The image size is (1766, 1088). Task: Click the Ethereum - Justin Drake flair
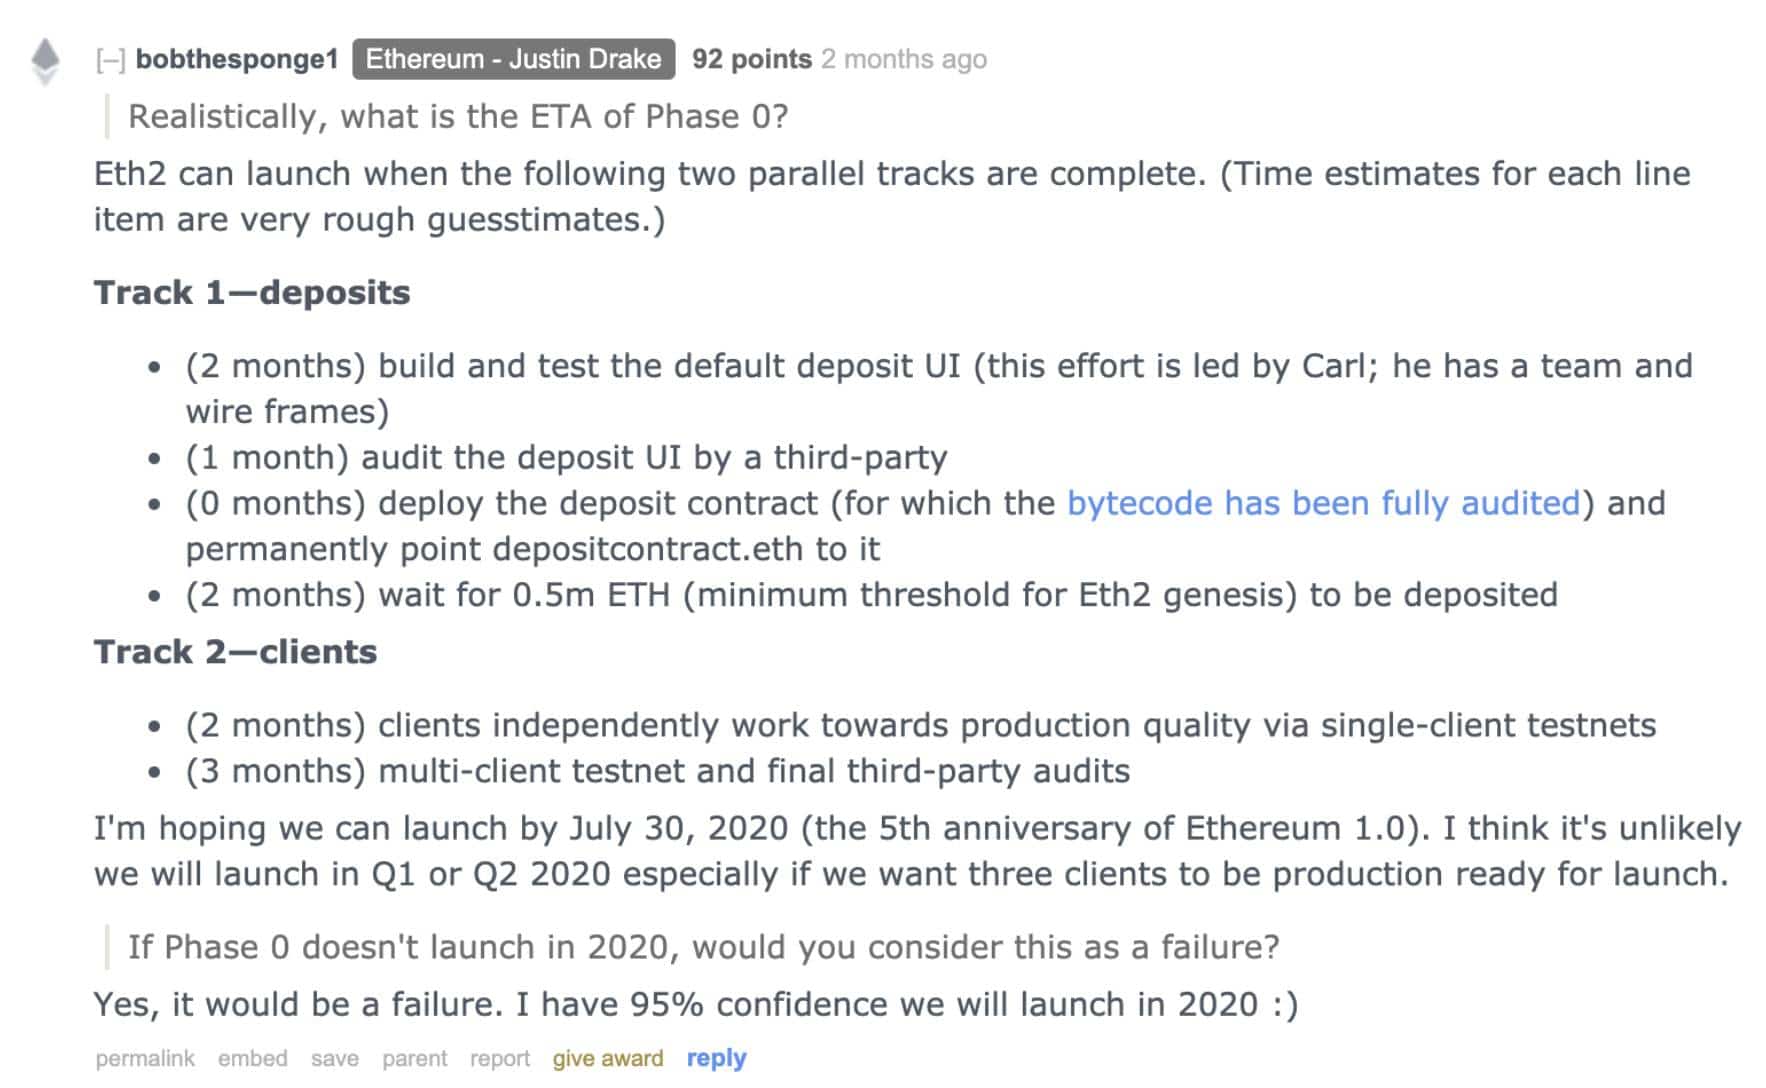(513, 59)
